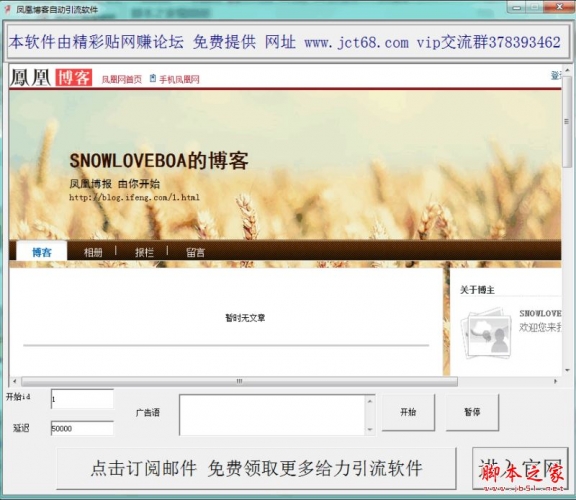Image resolution: width=576 pixels, height=500 pixels.
Task: Open the 凤凰网首页 link
Action: click(122, 79)
